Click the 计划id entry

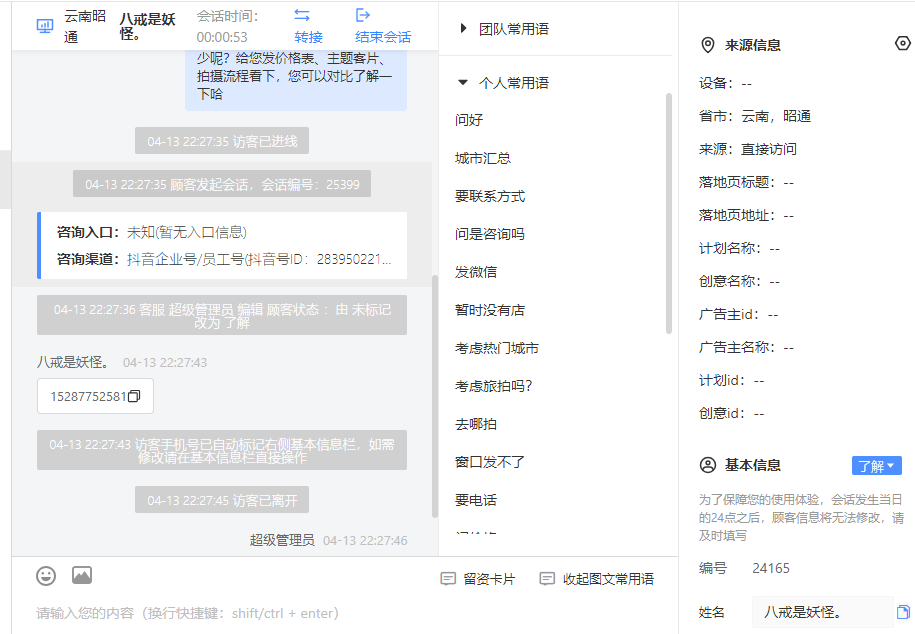click(732, 381)
